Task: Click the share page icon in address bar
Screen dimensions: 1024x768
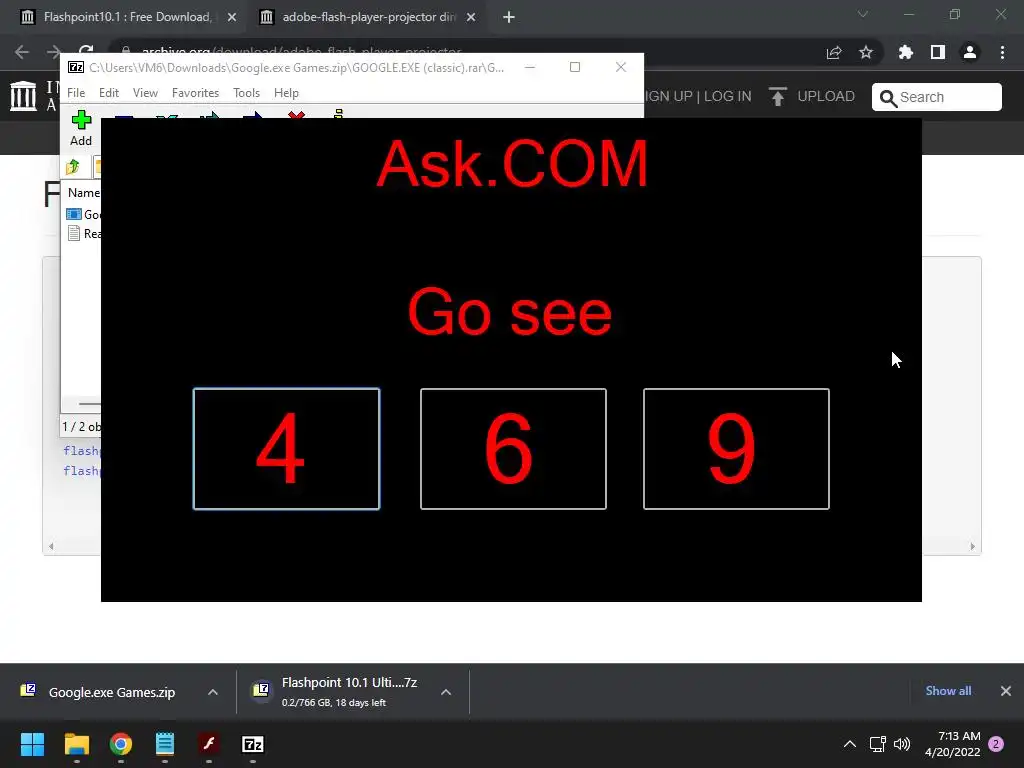Action: click(834, 52)
